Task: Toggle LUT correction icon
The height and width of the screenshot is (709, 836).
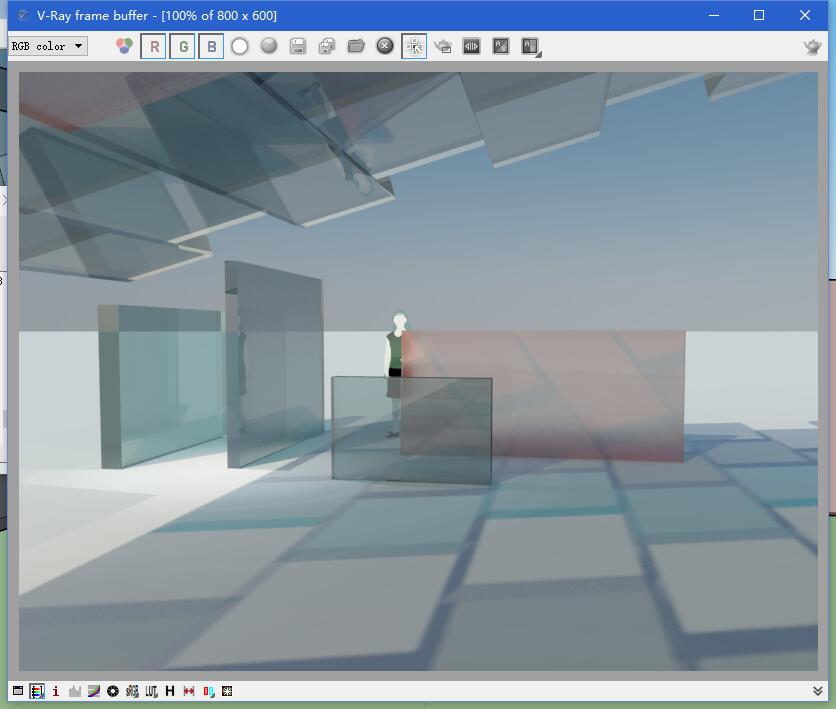Action: [151, 691]
